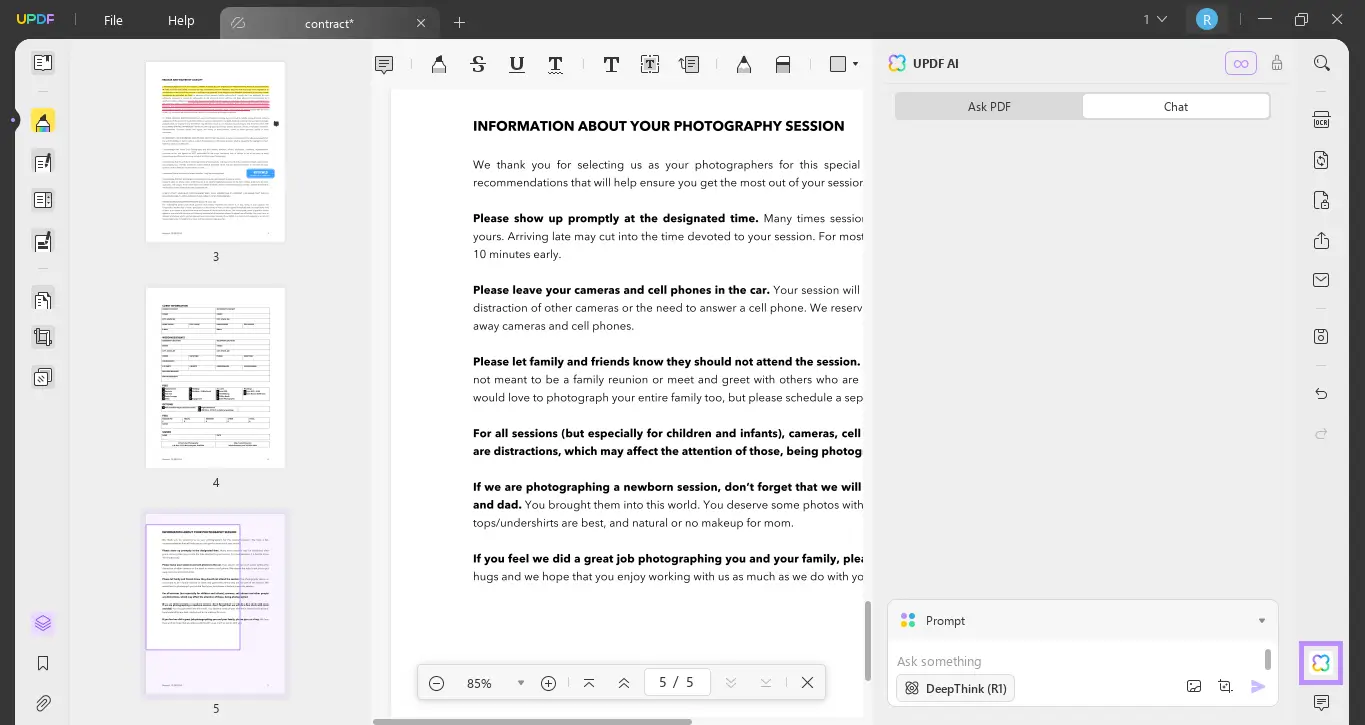Select the Highlight text tool
The height and width of the screenshot is (725, 1365).
tap(439, 65)
